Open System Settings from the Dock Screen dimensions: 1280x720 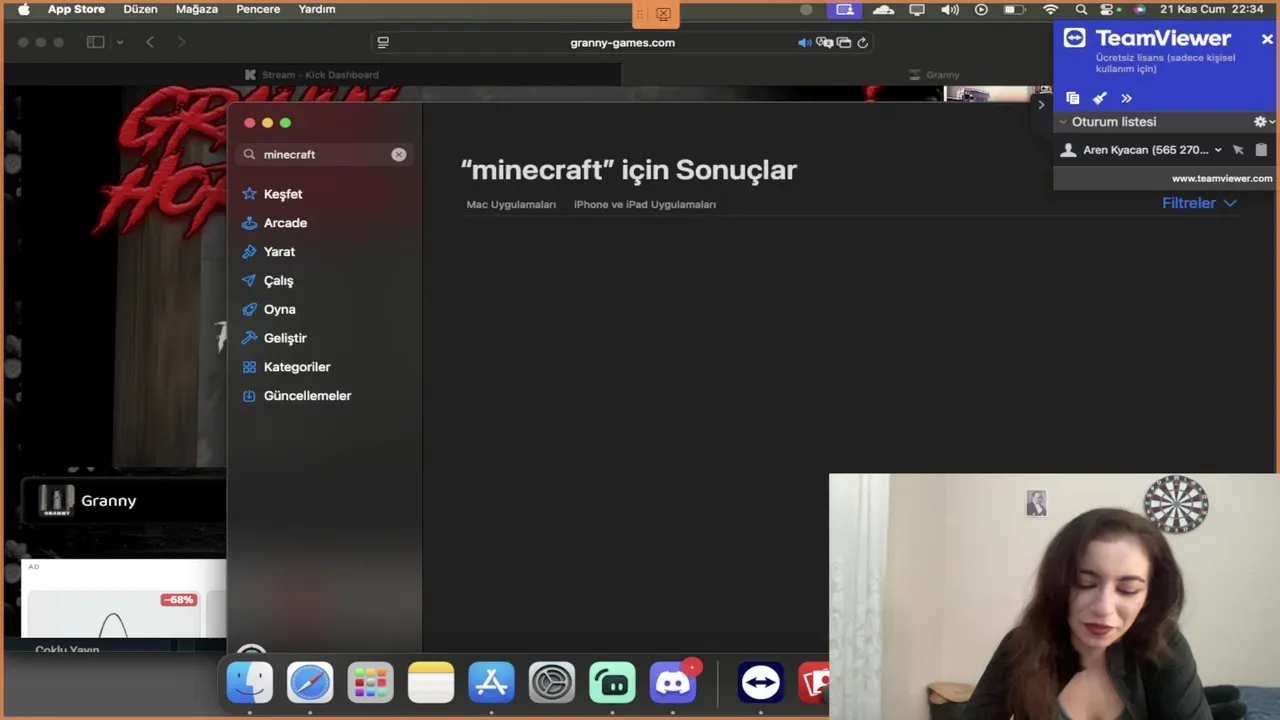click(552, 683)
